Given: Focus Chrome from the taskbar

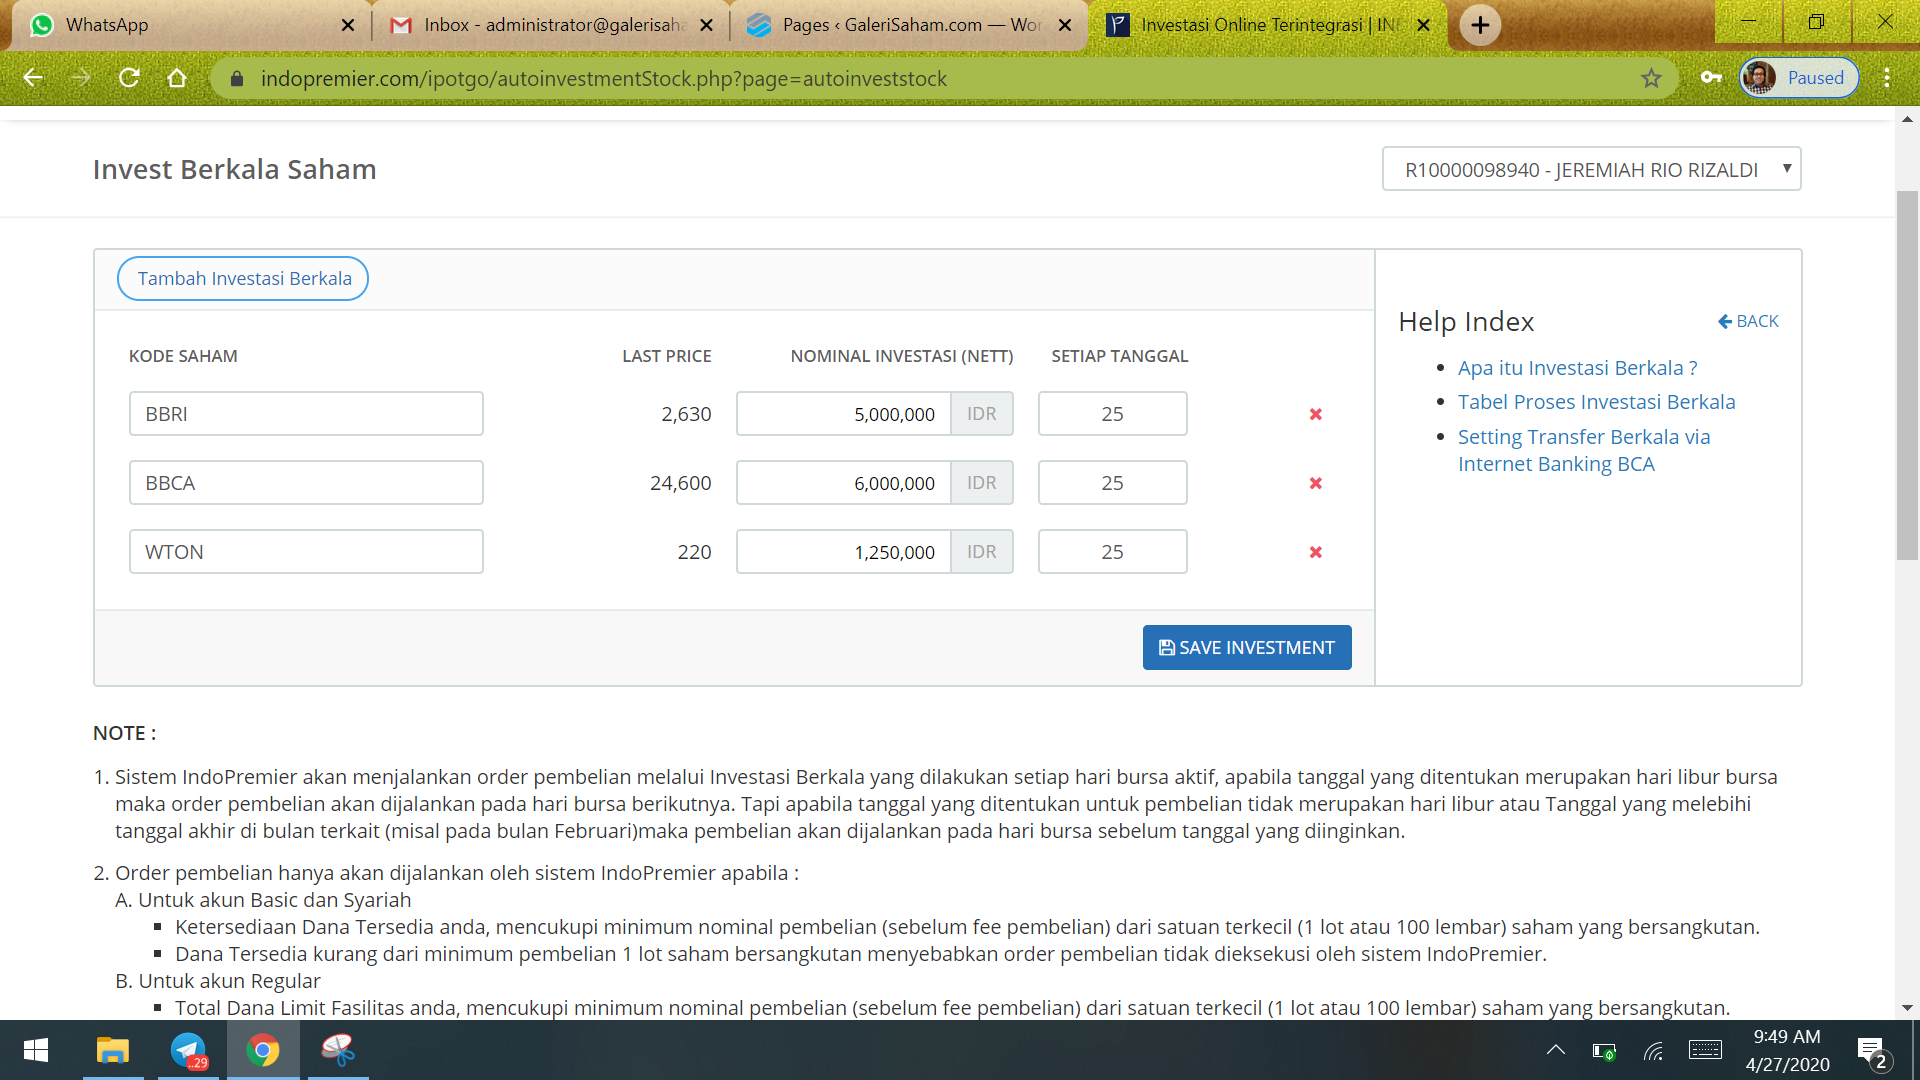Looking at the screenshot, I should 263,1050.
